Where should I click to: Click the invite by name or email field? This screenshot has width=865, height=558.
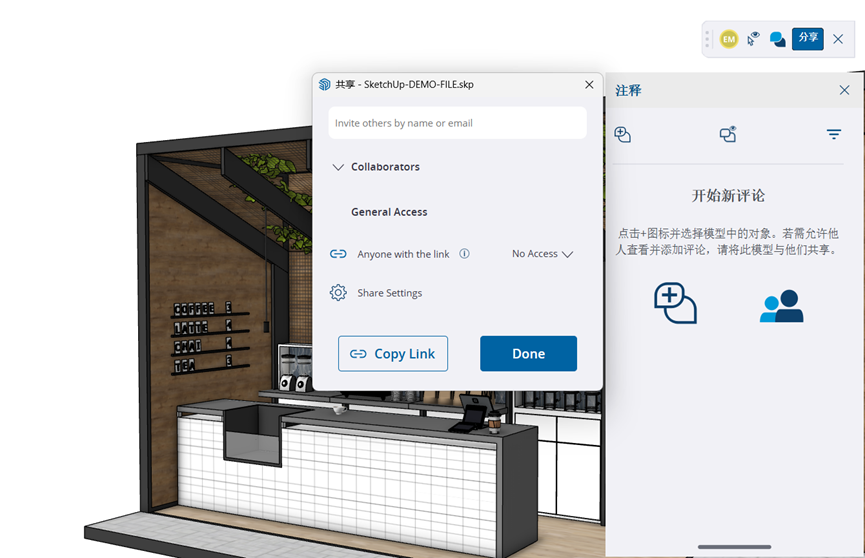457,123
